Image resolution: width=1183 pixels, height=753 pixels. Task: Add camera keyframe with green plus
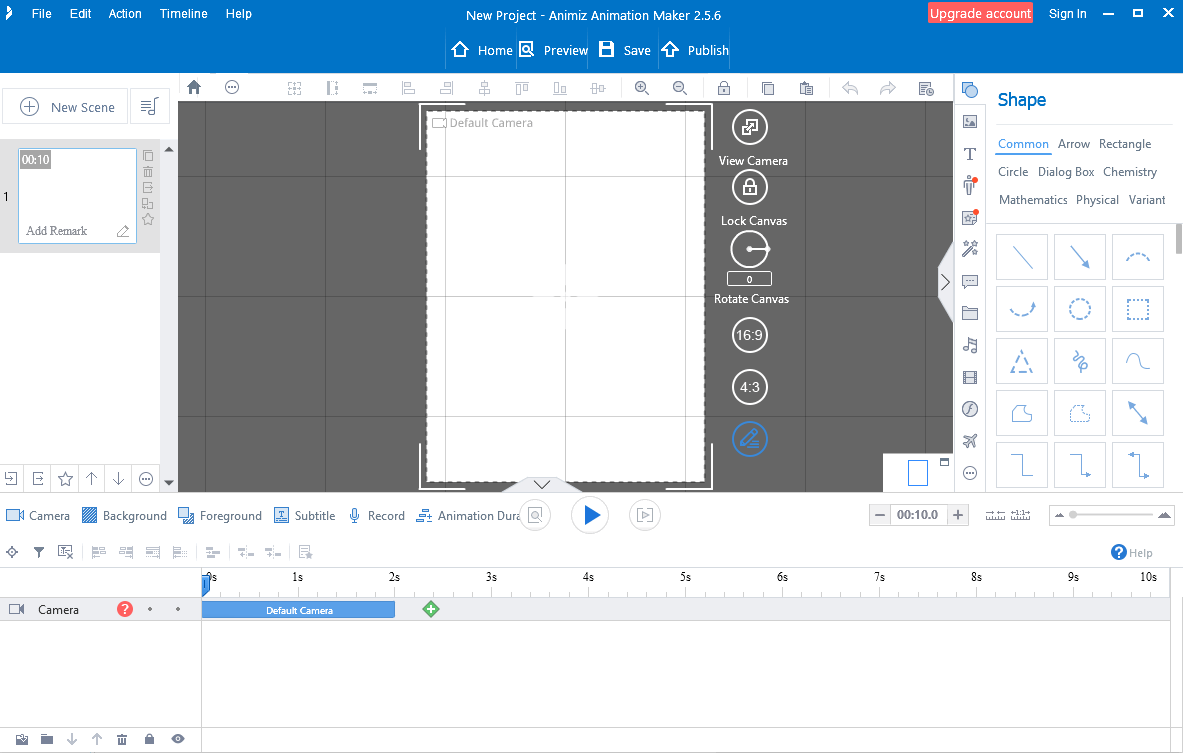[x=431, y=609]
